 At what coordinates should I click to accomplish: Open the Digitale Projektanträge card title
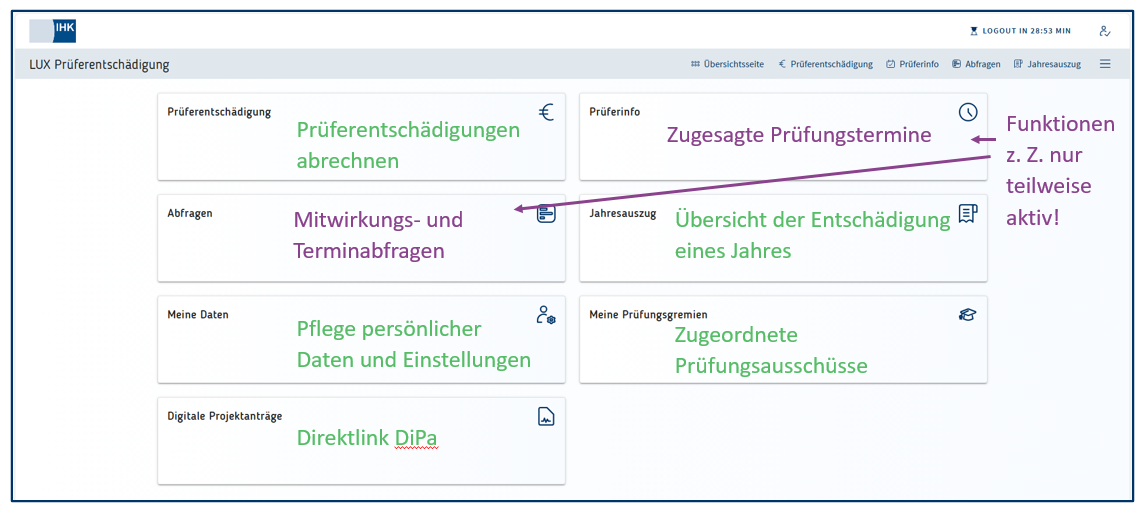tap(225, 416)
